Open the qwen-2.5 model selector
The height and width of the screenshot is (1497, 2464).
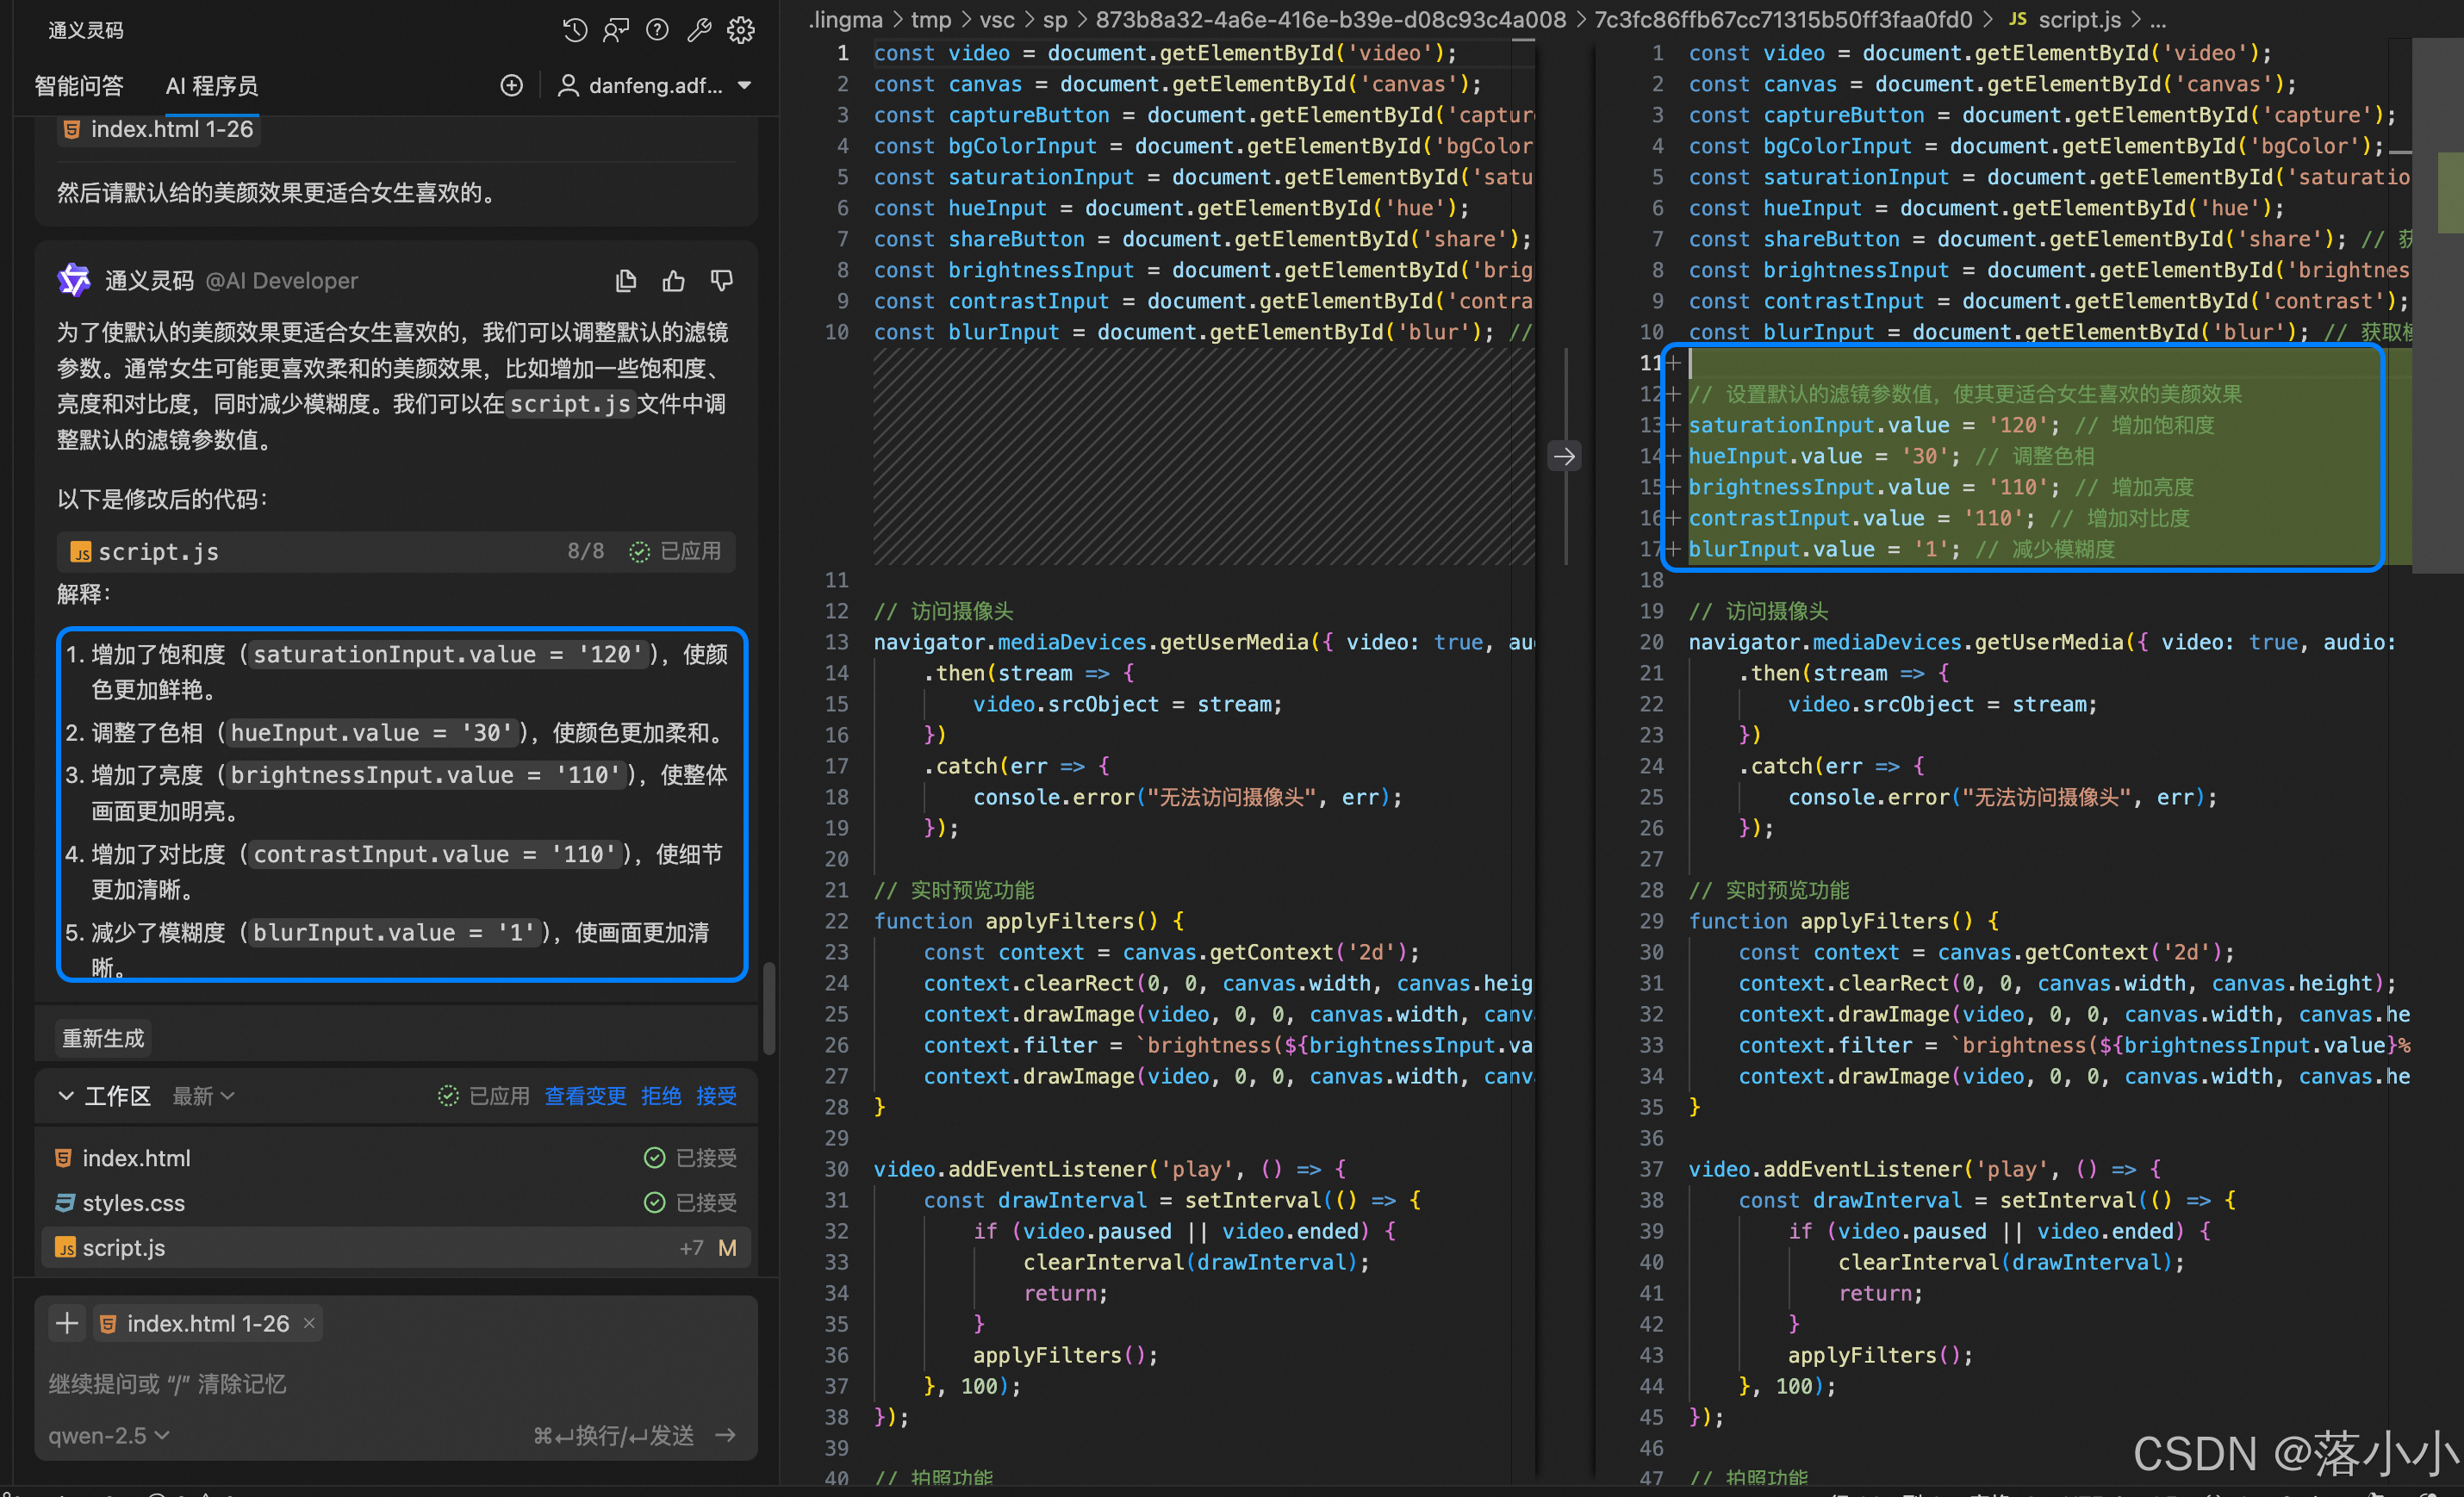[109, 1435]
